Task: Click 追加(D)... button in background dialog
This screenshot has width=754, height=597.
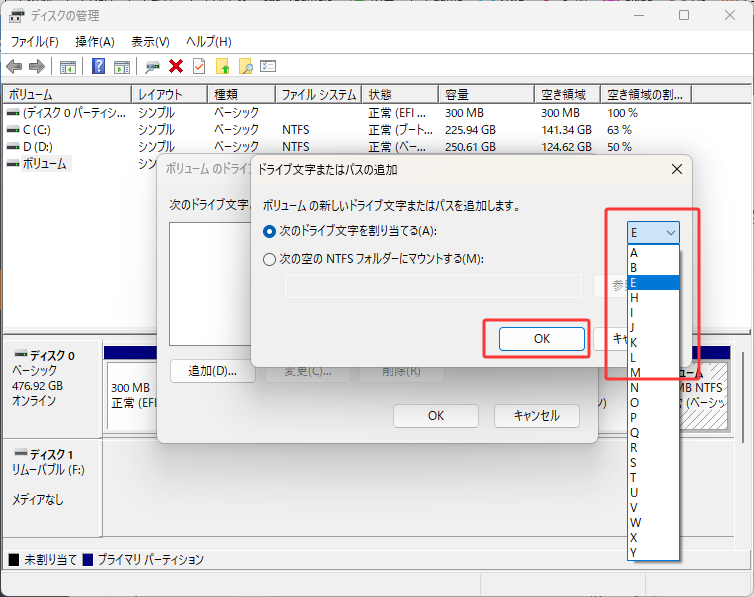Action: tap(213, 371)
